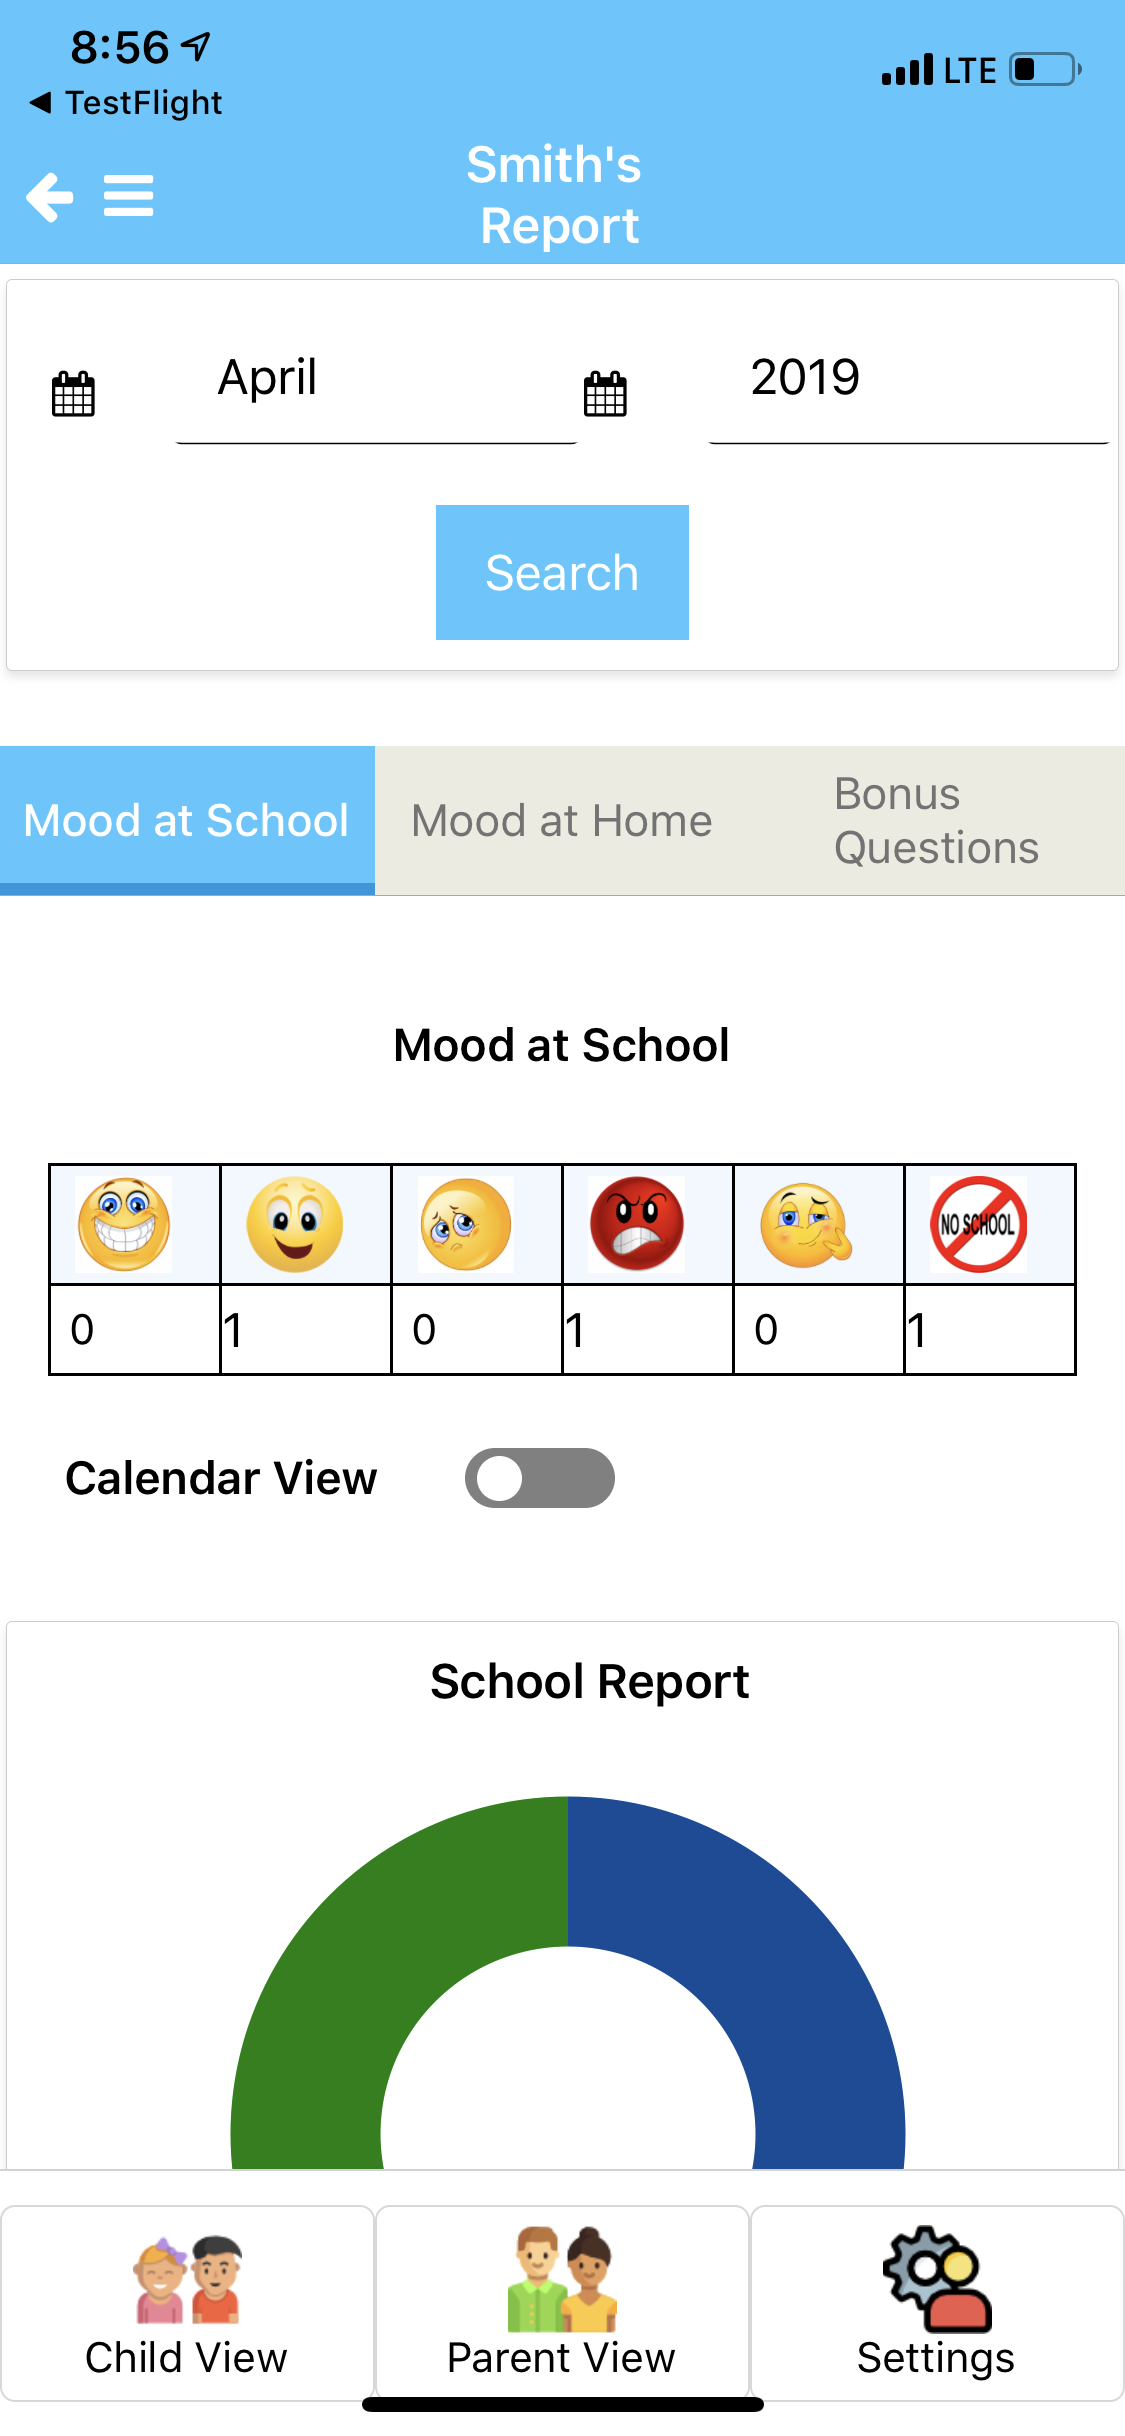
Task: Return to TestFlight app
Action: [125, 103]
